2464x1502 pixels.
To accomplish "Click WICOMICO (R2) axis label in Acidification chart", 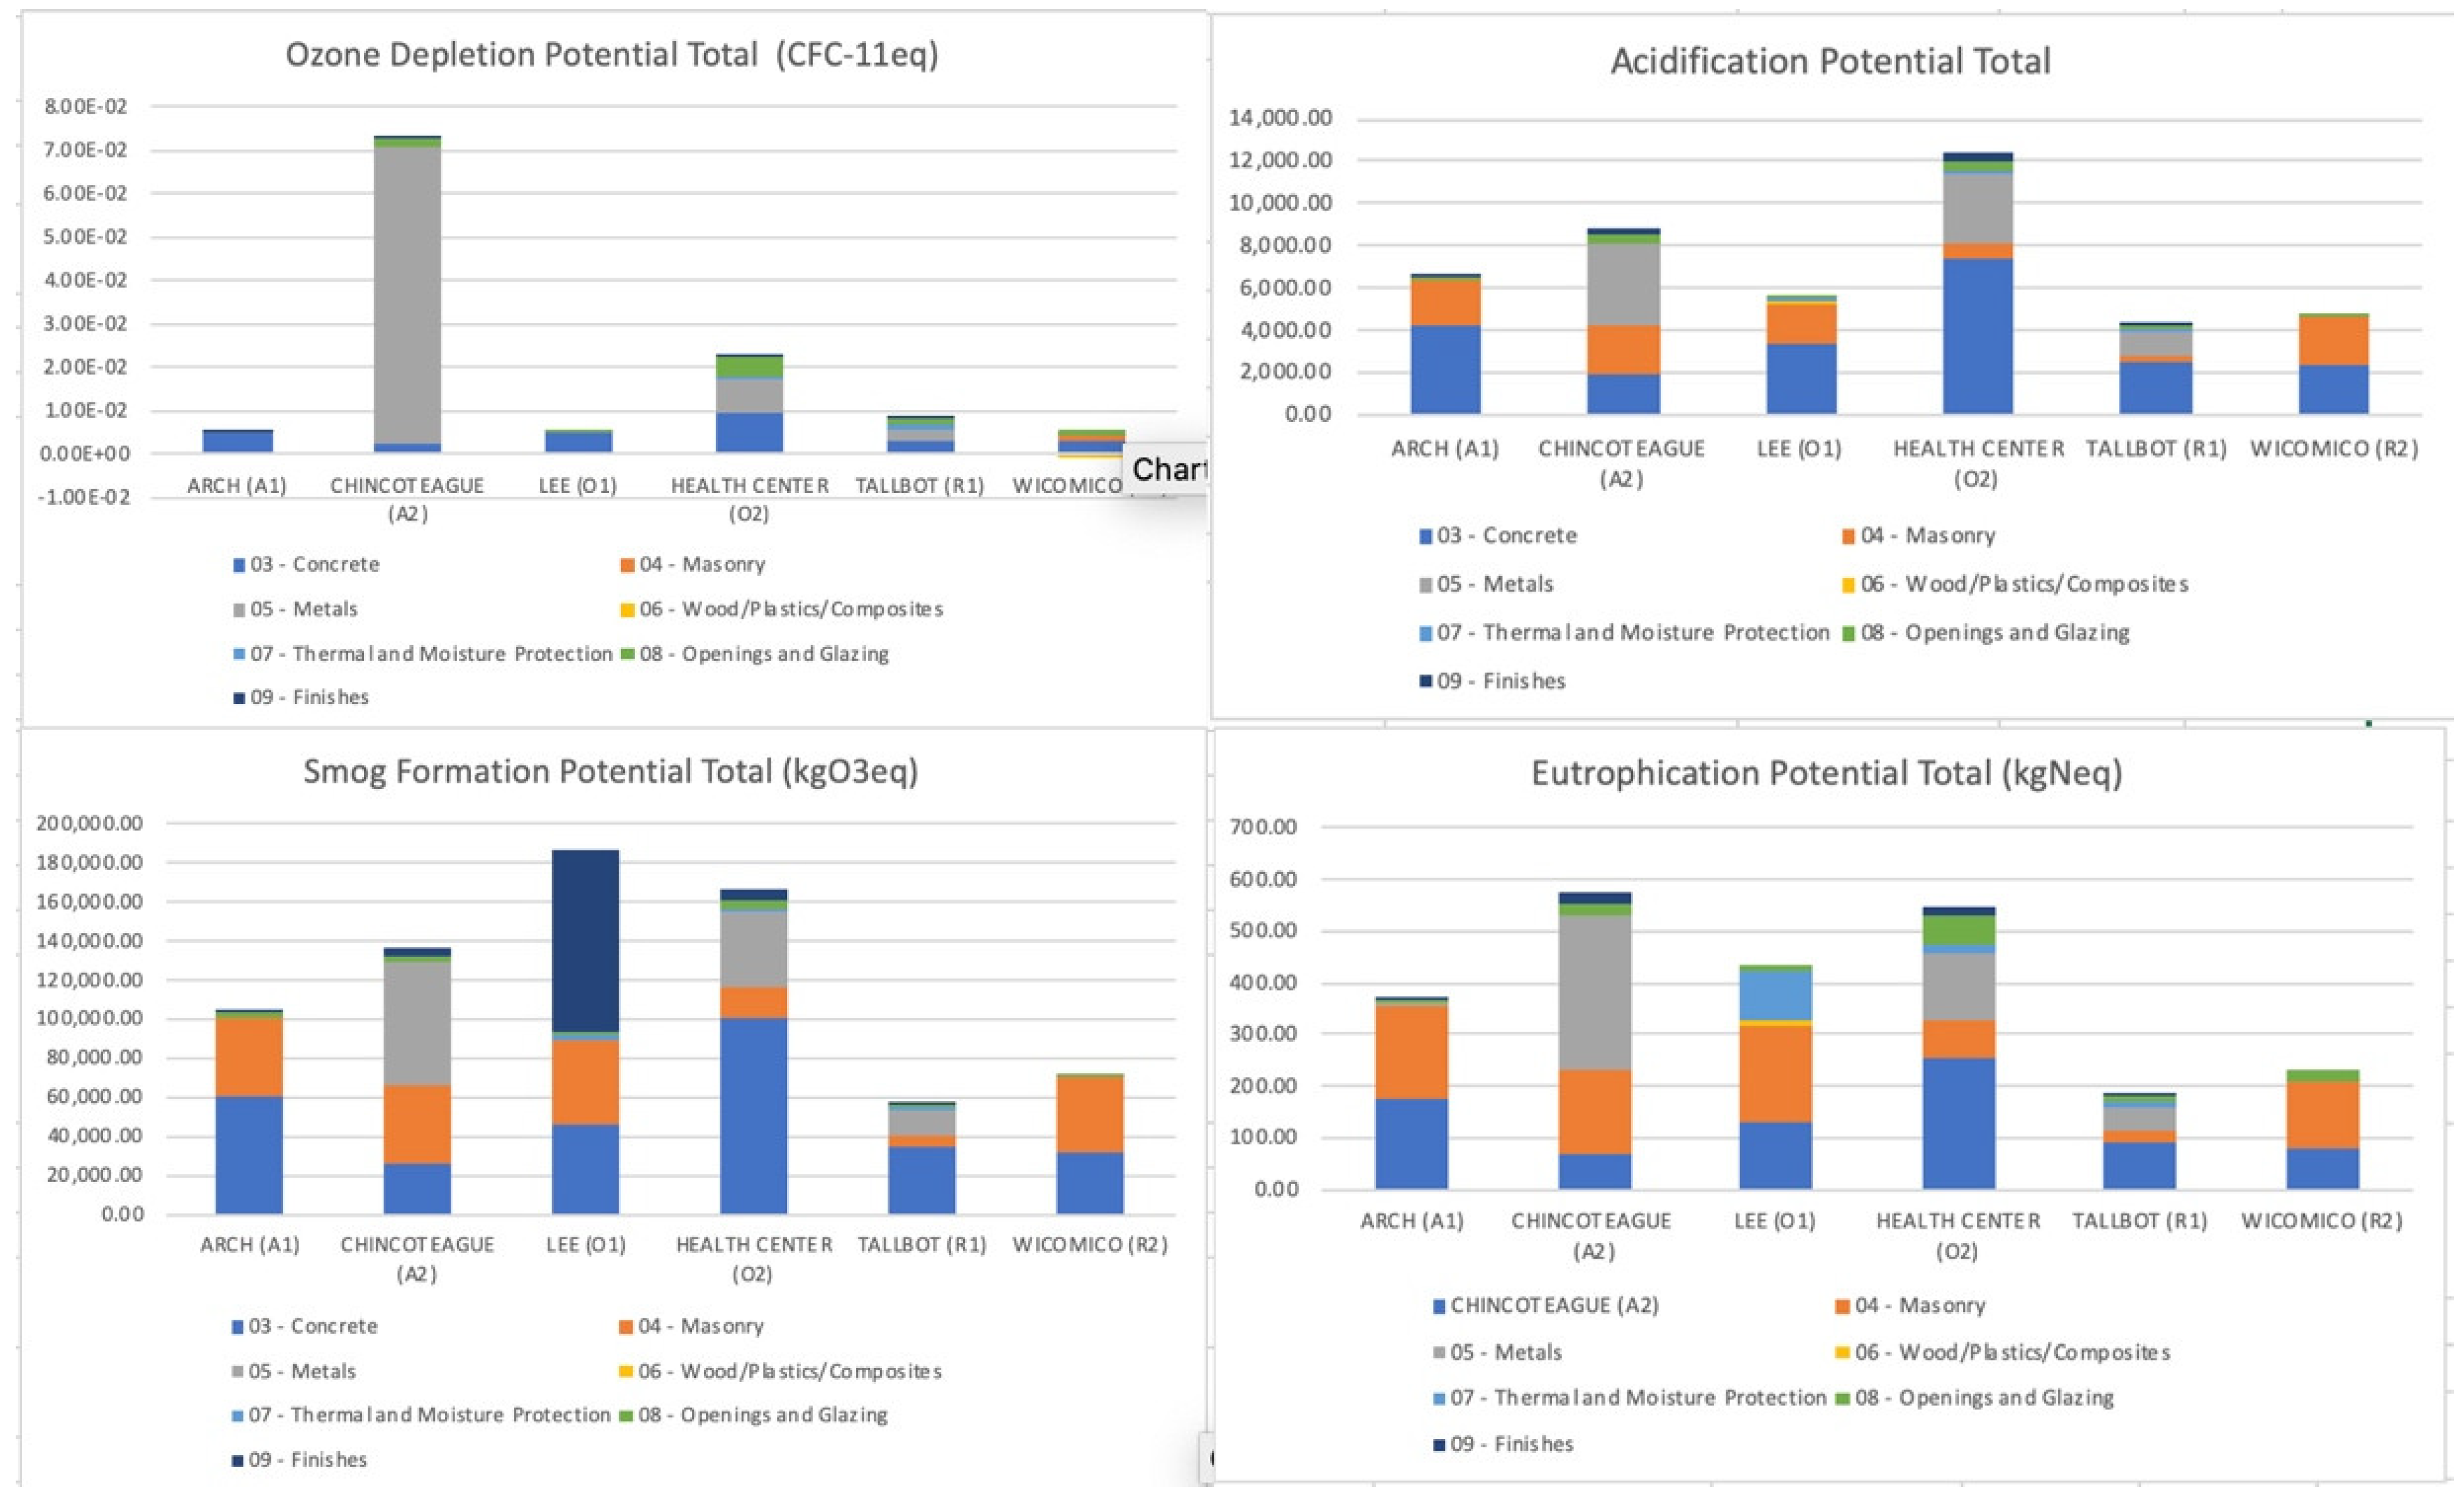I will pos(2334,449).
